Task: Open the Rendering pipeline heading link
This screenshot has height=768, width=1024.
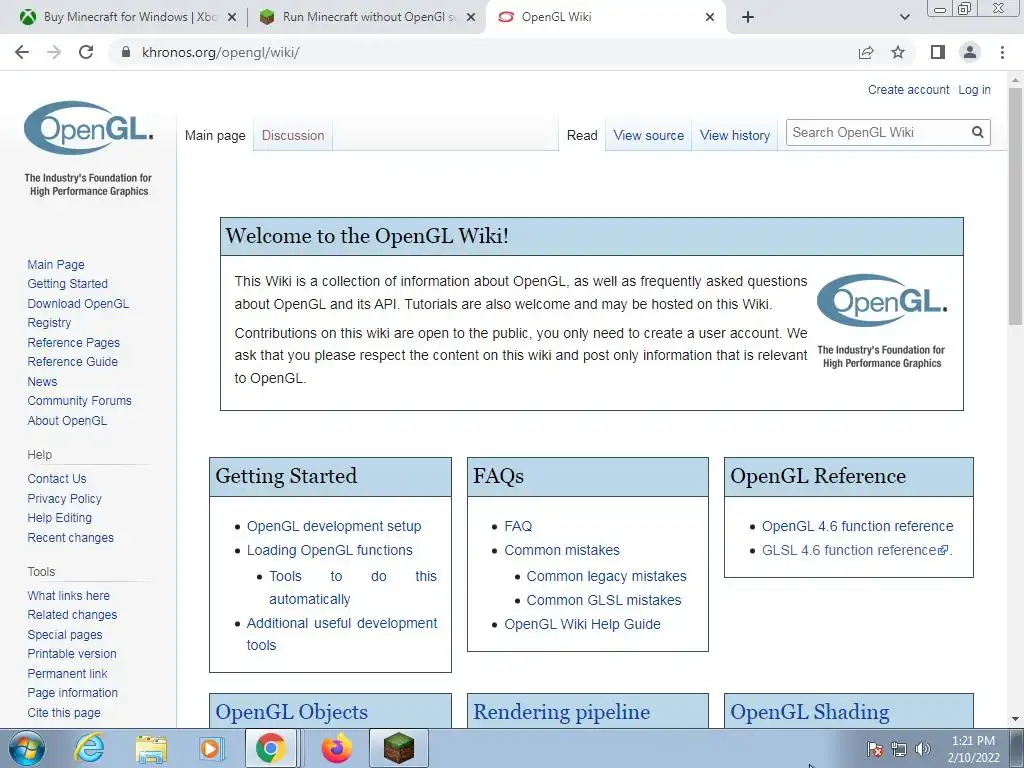Action: click(x=561, y=712)
